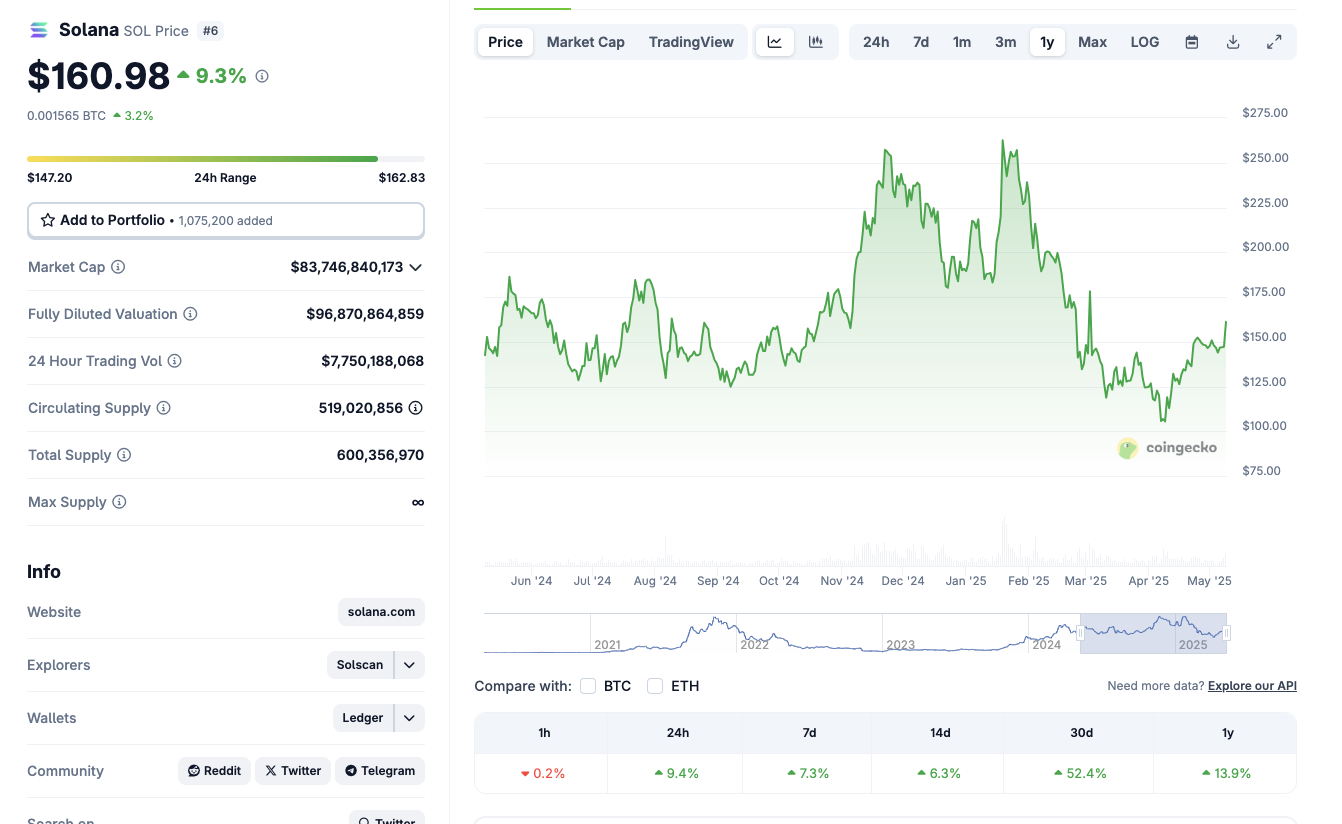Switch to the line chart view icon
Screen dimensions: 1342x824
[x=775, y=42]
